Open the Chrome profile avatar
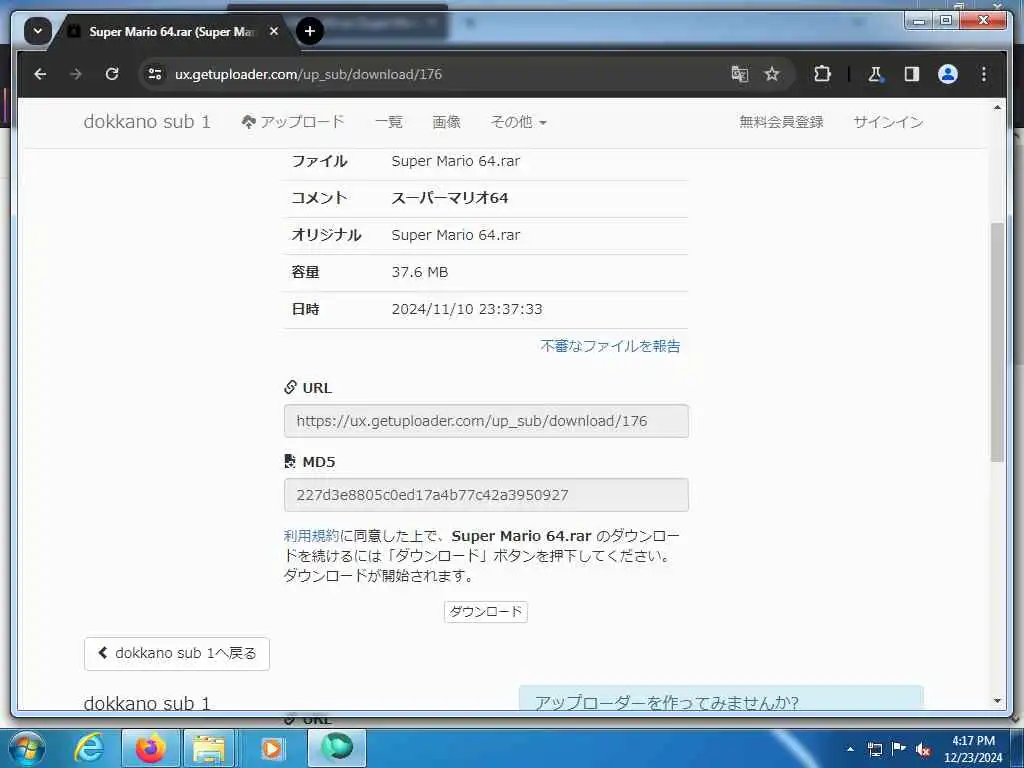This screenshot has width=1024, height=768. pos(948,74)
